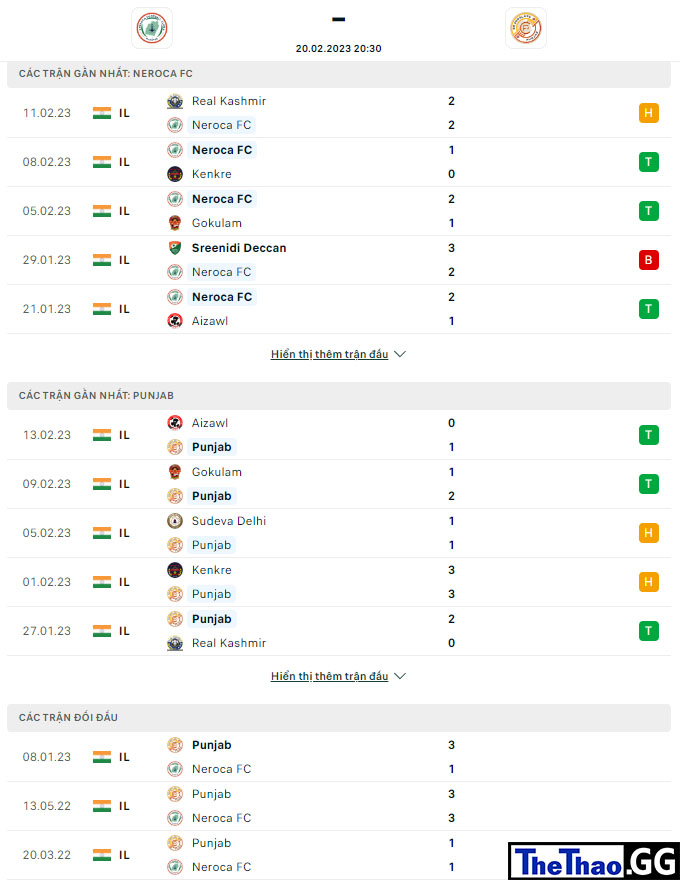Click green T badge for 13.02.23 Aizawl match

point(649,435)
